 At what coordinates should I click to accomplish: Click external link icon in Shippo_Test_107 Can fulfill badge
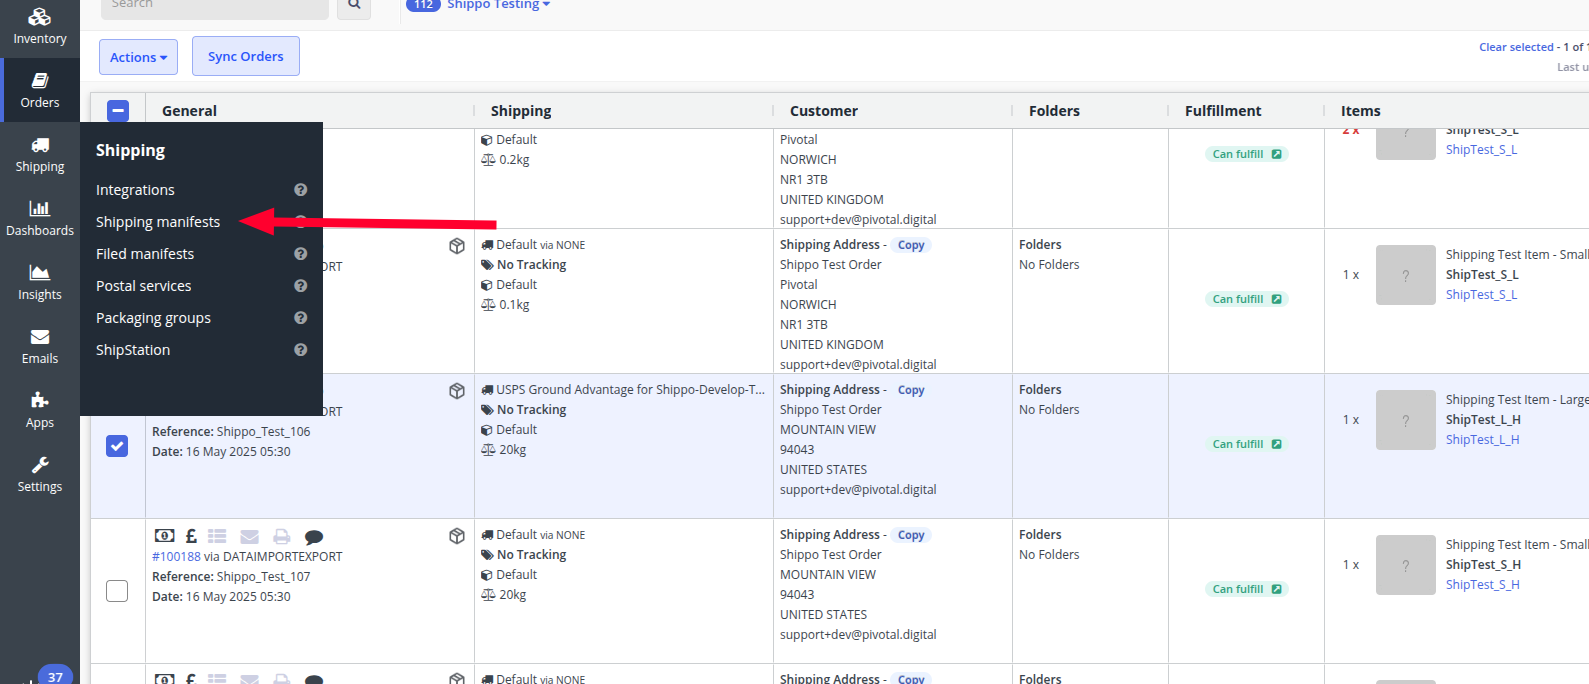coord(1276,589)
